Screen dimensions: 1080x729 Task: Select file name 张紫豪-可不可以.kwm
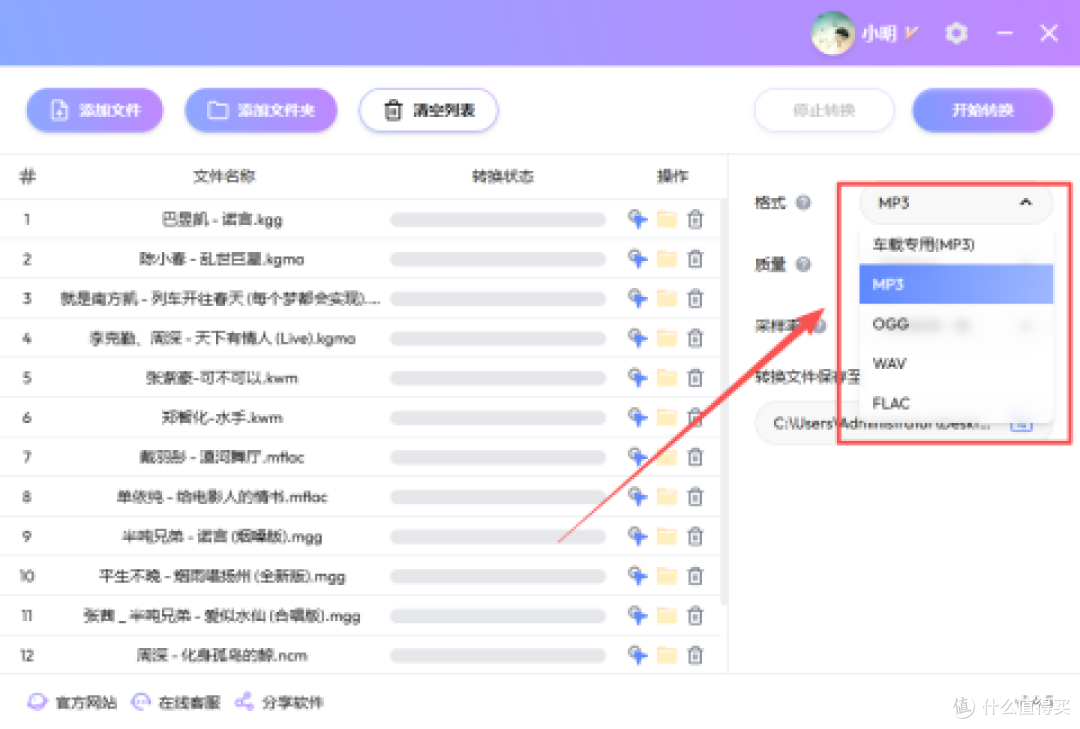click(x=222, y=378)
